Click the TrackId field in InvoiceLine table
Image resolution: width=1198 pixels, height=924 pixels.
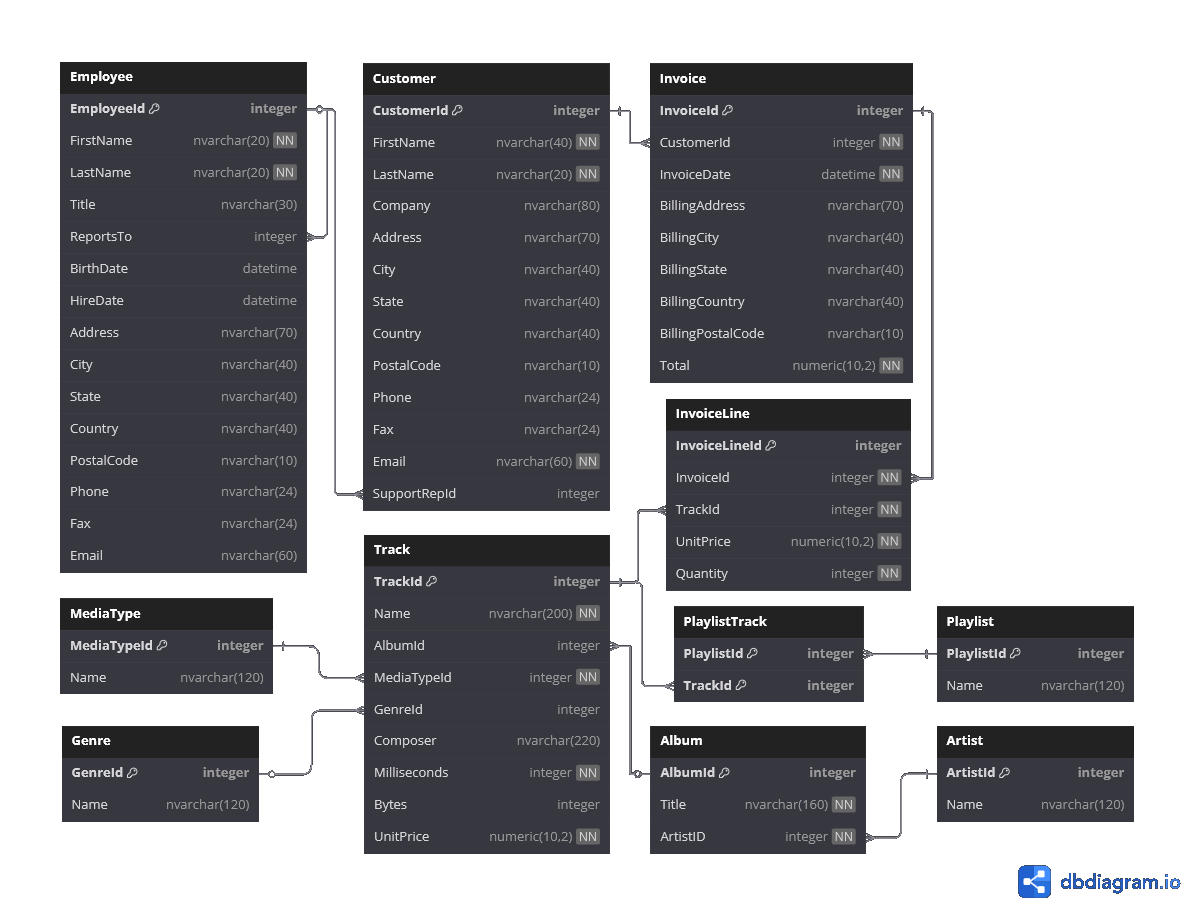[x=788, y=510]
